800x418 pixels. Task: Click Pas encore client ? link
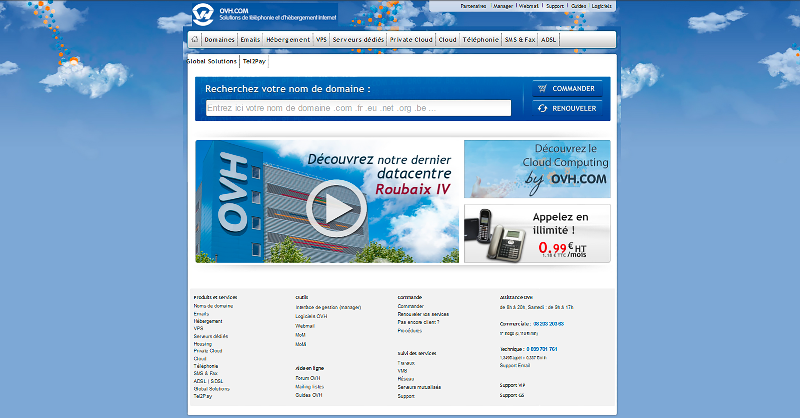pos(418,323)
